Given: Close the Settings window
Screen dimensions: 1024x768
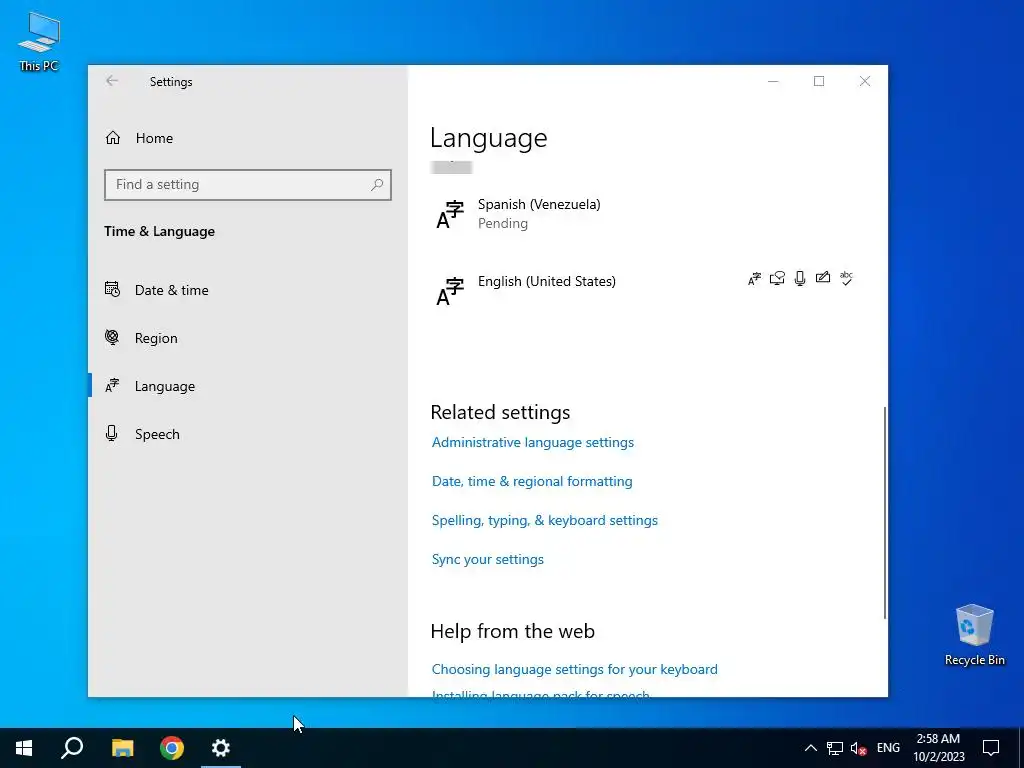Looking at the screenshot, I should pos(865,81).
